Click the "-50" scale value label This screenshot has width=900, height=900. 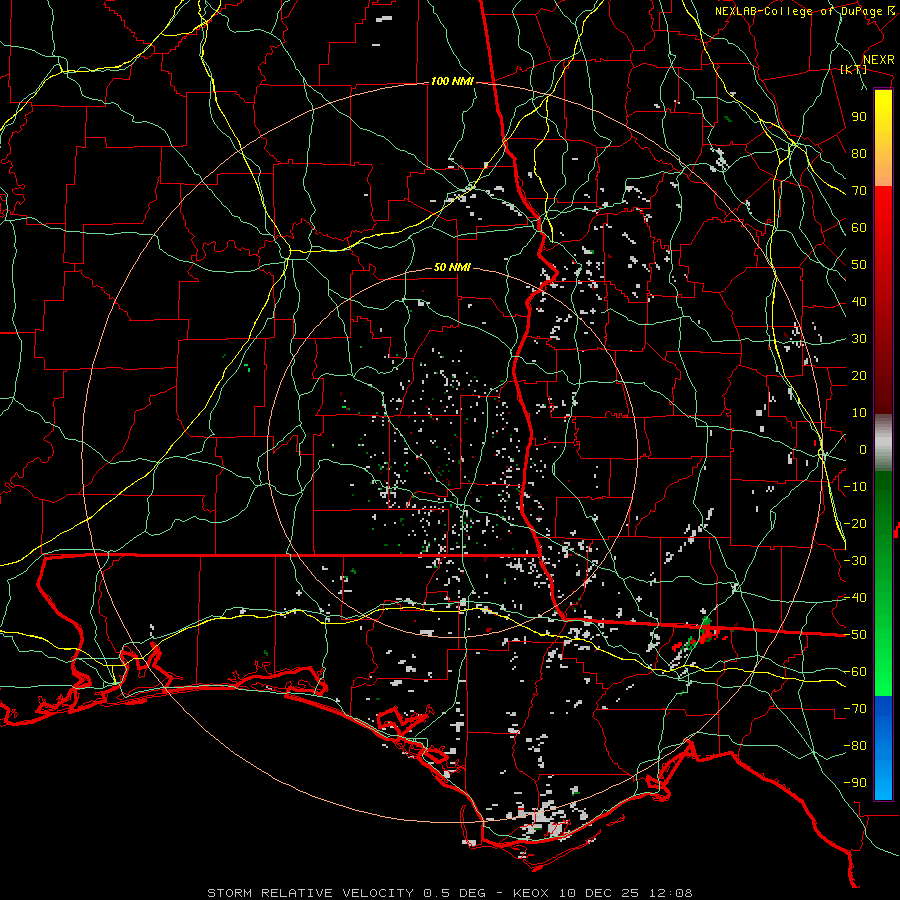pyautogui.click(x=855, y=635)
